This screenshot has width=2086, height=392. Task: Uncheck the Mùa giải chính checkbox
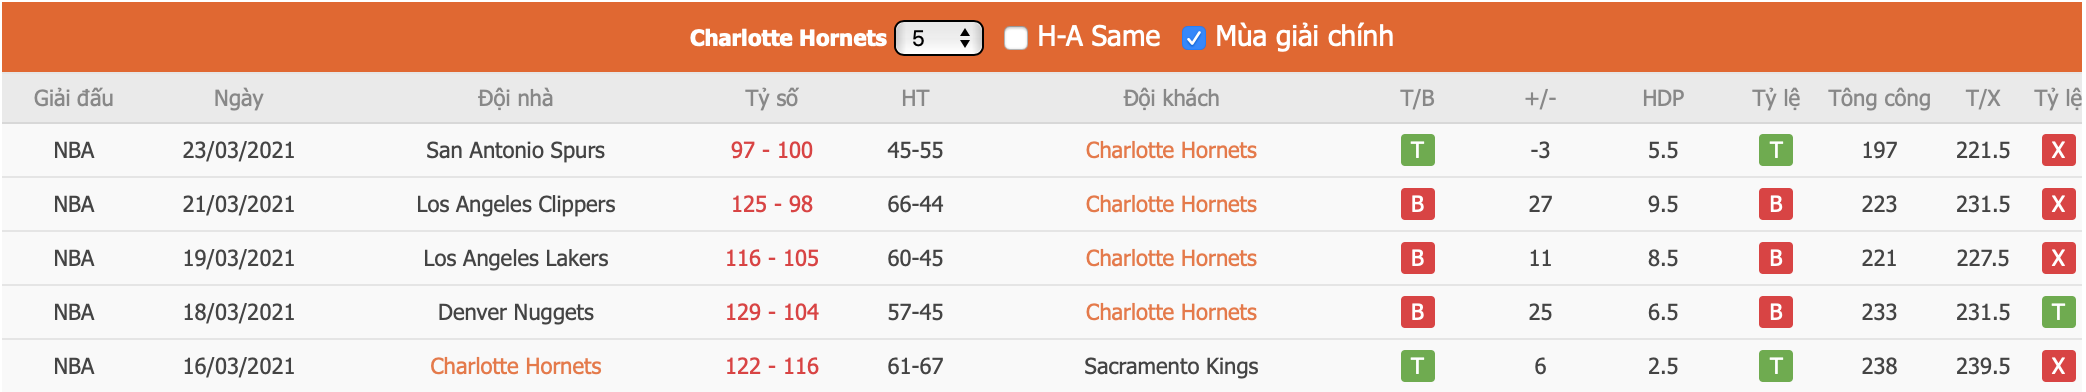point(1192,38)
